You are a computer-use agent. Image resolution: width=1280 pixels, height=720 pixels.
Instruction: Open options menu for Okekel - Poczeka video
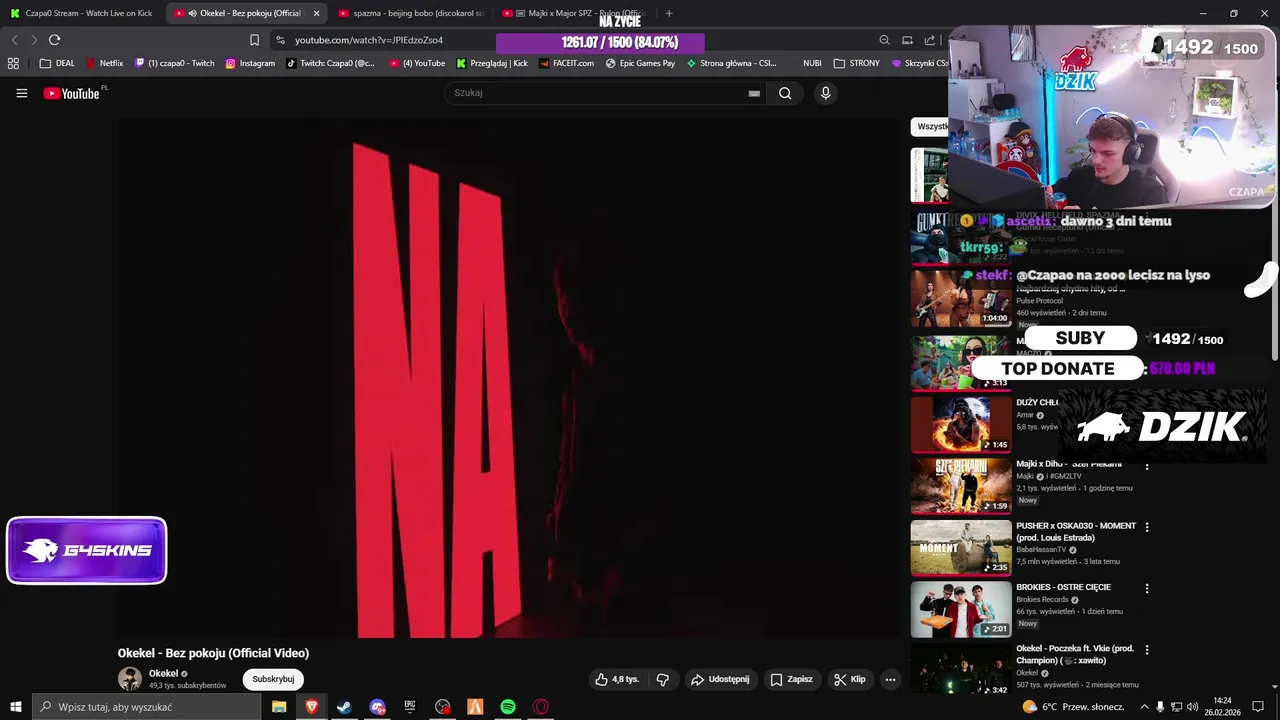pos(1147,650)
